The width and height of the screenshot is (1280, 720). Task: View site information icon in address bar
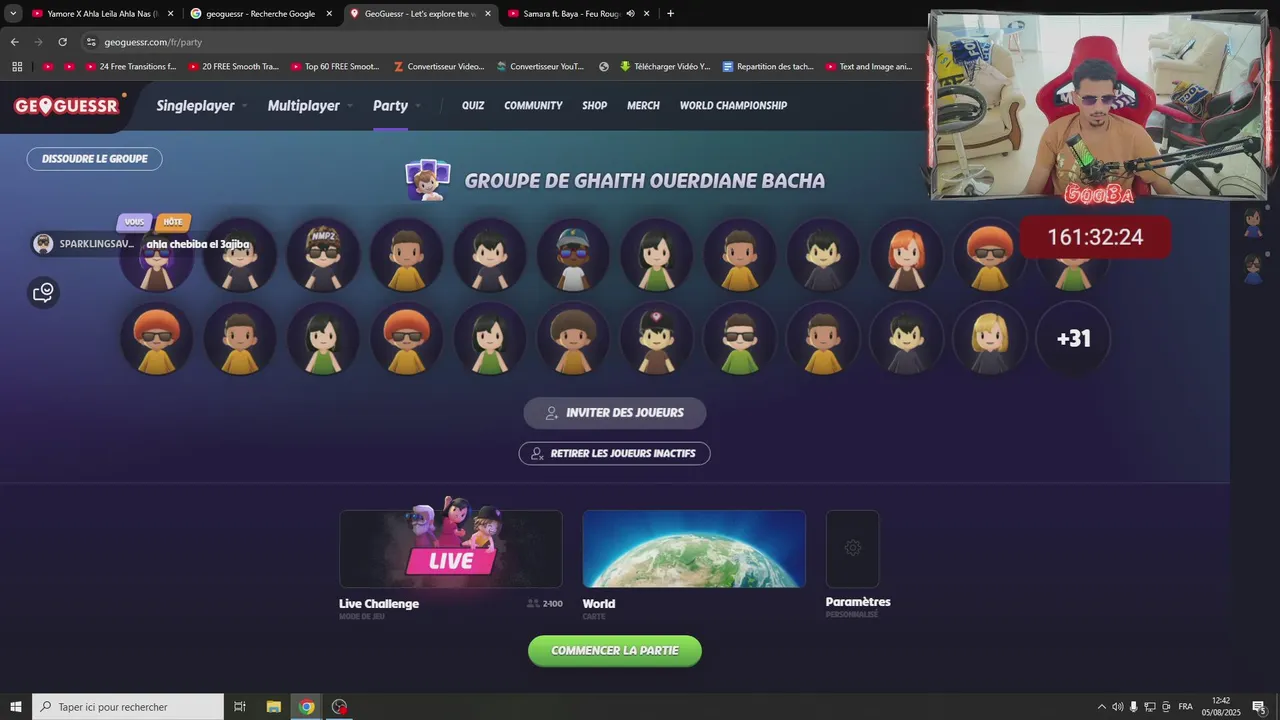point(91,42)
